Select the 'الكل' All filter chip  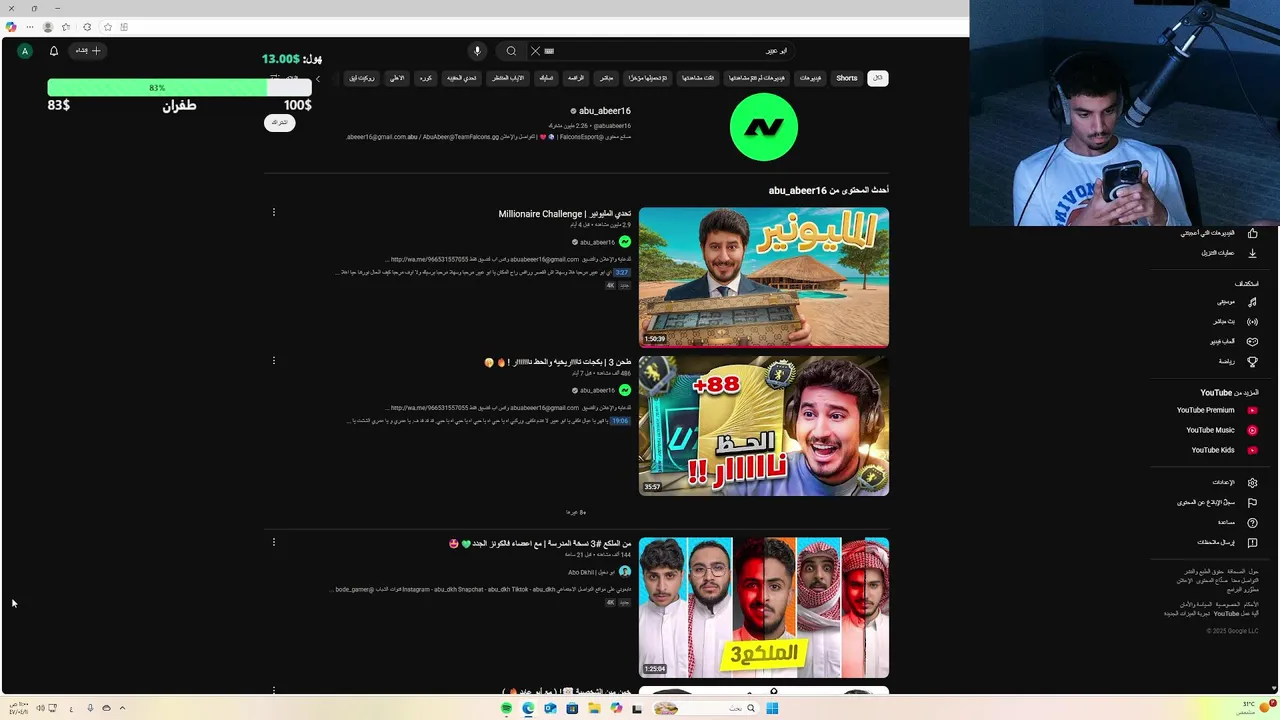coord(877,78)
